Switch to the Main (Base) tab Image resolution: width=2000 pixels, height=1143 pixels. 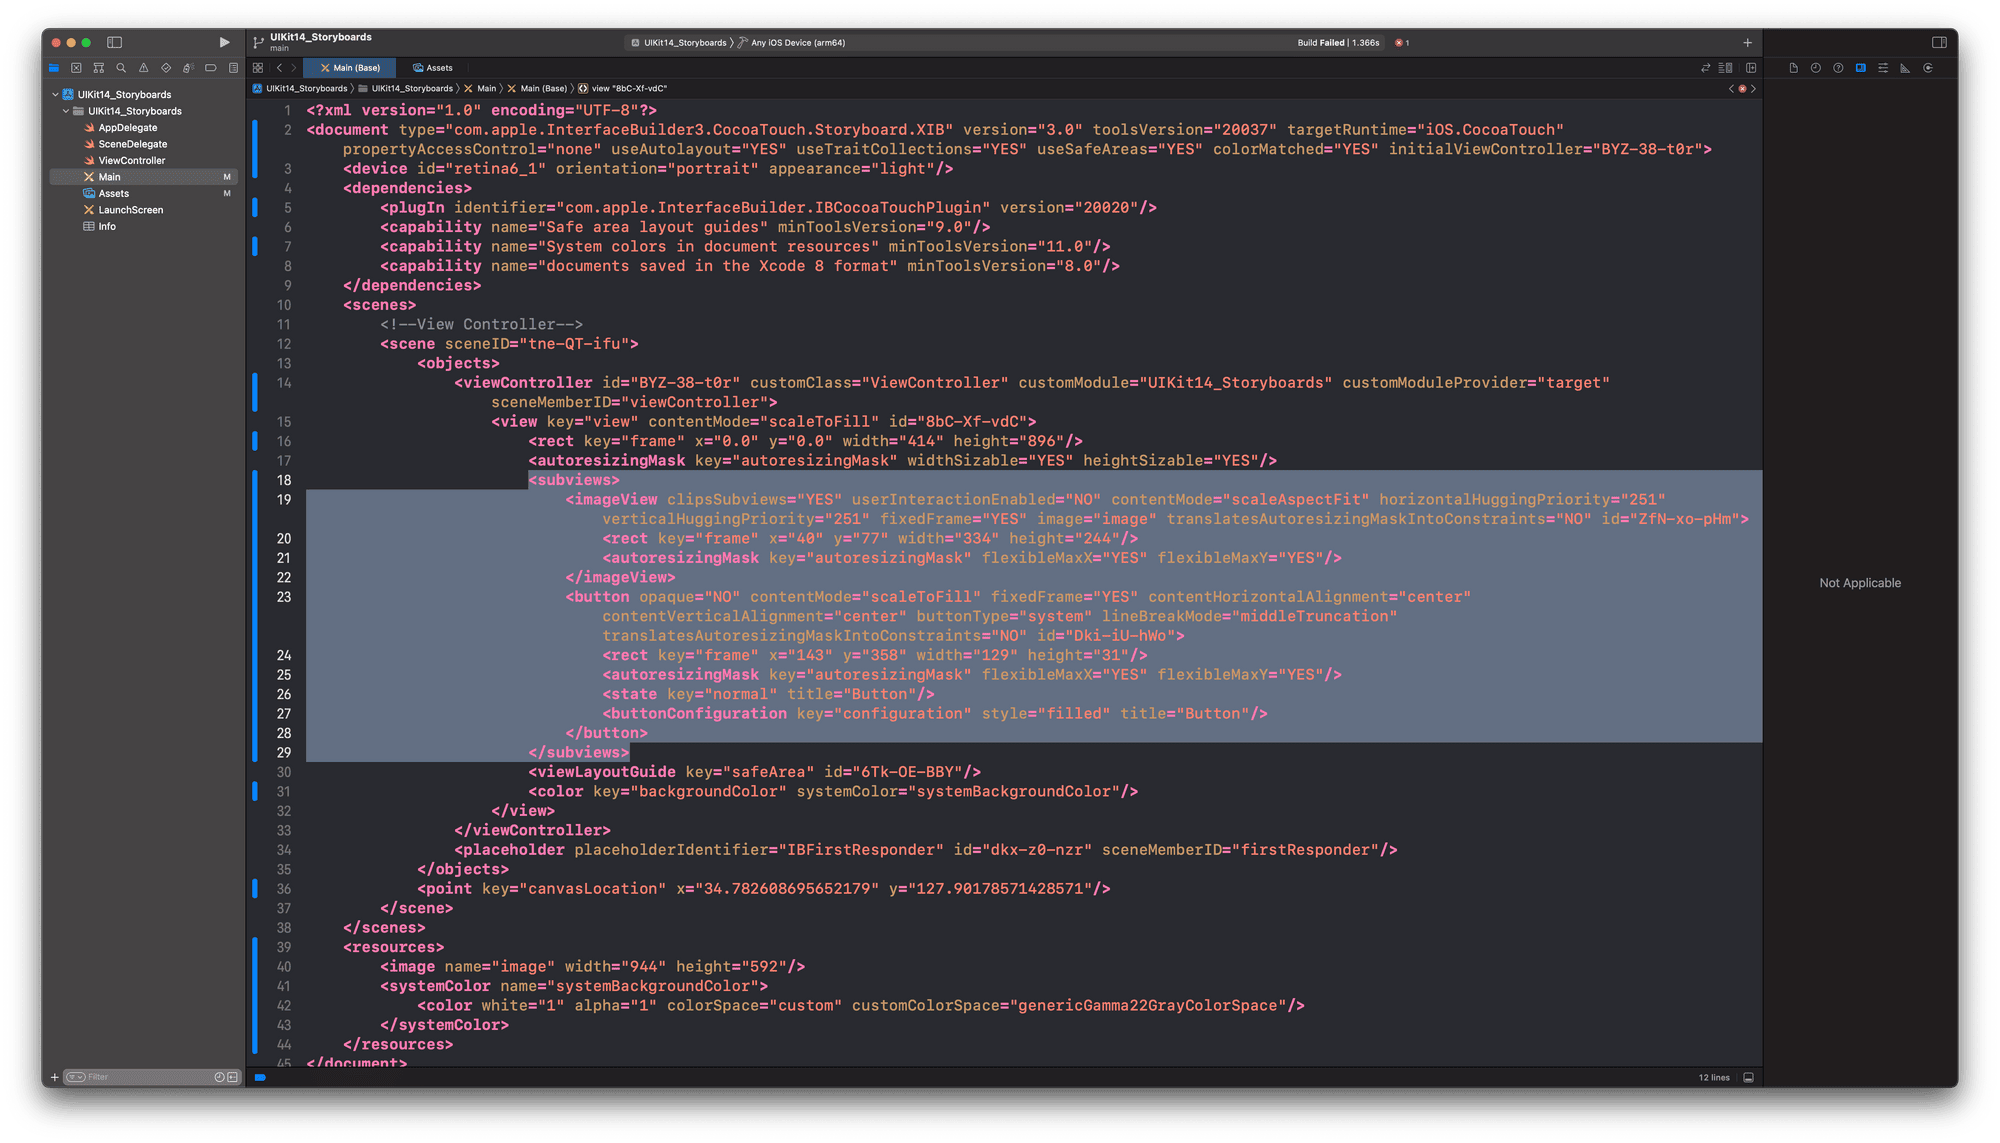(x=350, y=68)
